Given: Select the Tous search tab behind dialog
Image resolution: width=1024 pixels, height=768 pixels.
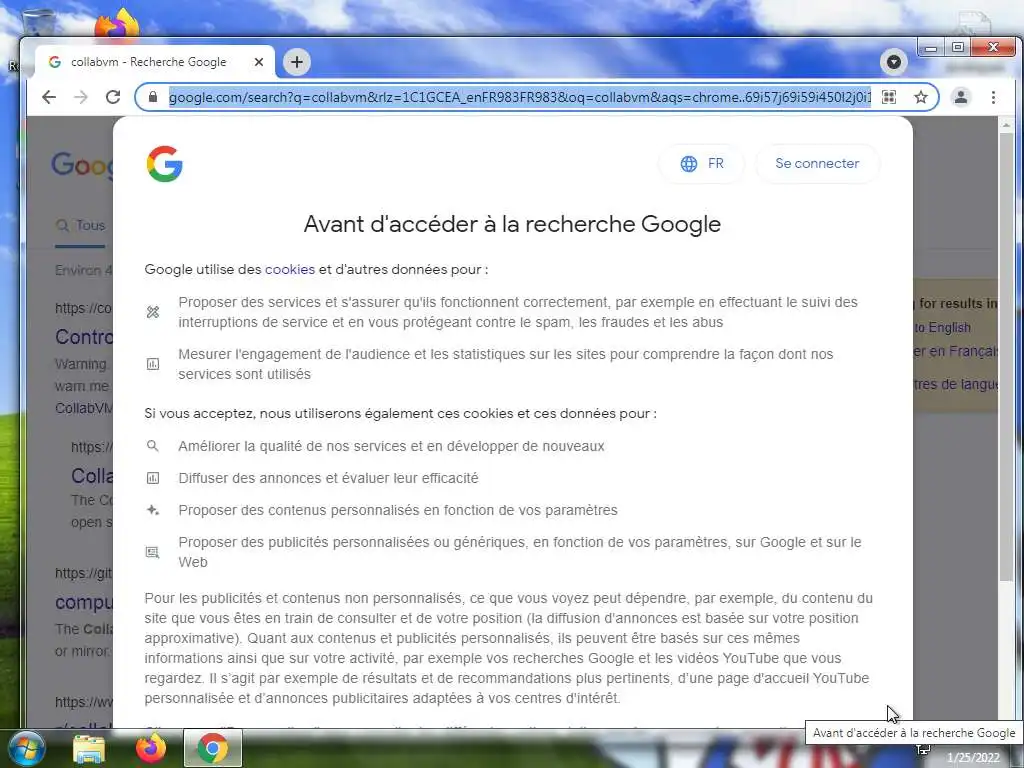Looking at the screenshot, I should pyautogui.click(x=81, y=225).
